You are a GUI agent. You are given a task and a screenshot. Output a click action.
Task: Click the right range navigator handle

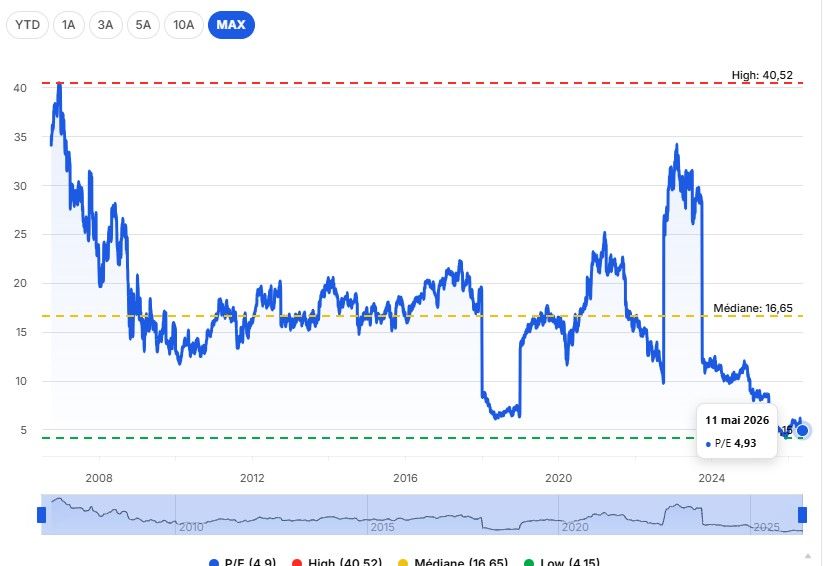pyautogui.click(x=802, y=515)
